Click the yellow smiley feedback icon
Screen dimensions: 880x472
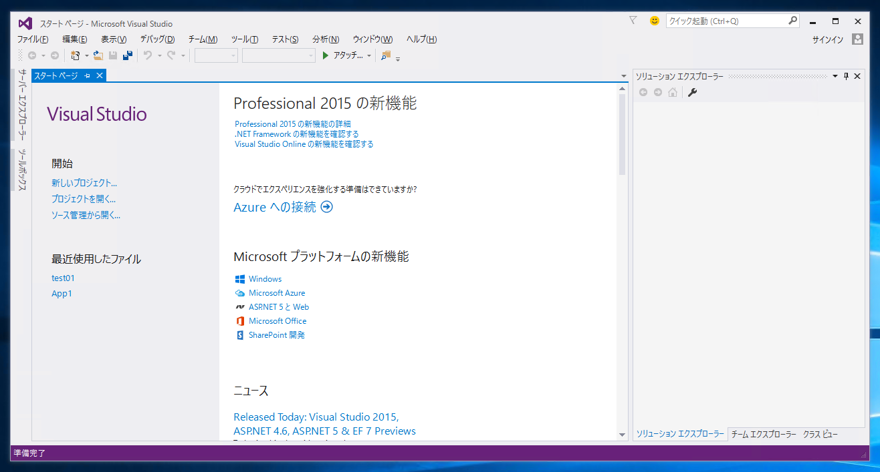(x=654, y=21)
